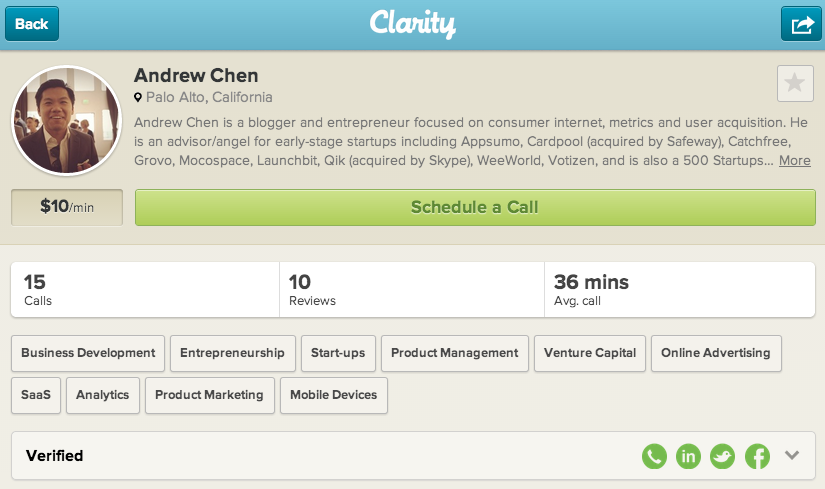825x489 pixels.
Task: Open the Twitter bird verified icon
Action: point(722,456)
